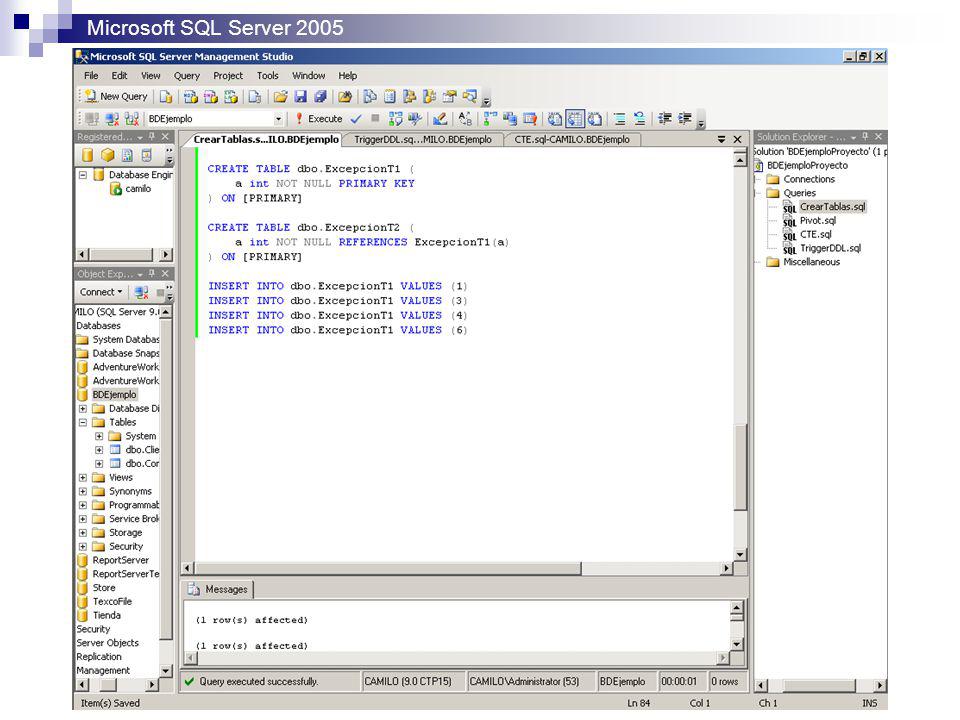960x720 pixels.
Task: Click the Change Connection icon
Action: point(131,119)
